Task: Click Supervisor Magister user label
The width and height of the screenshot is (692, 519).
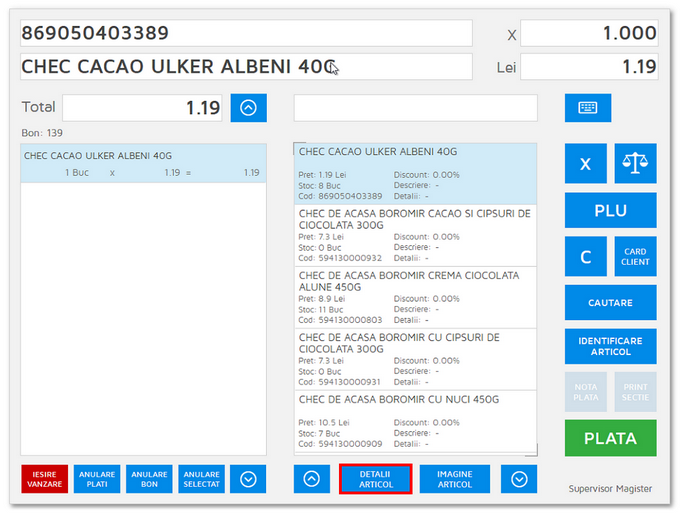Action: (x=610, y=489)
